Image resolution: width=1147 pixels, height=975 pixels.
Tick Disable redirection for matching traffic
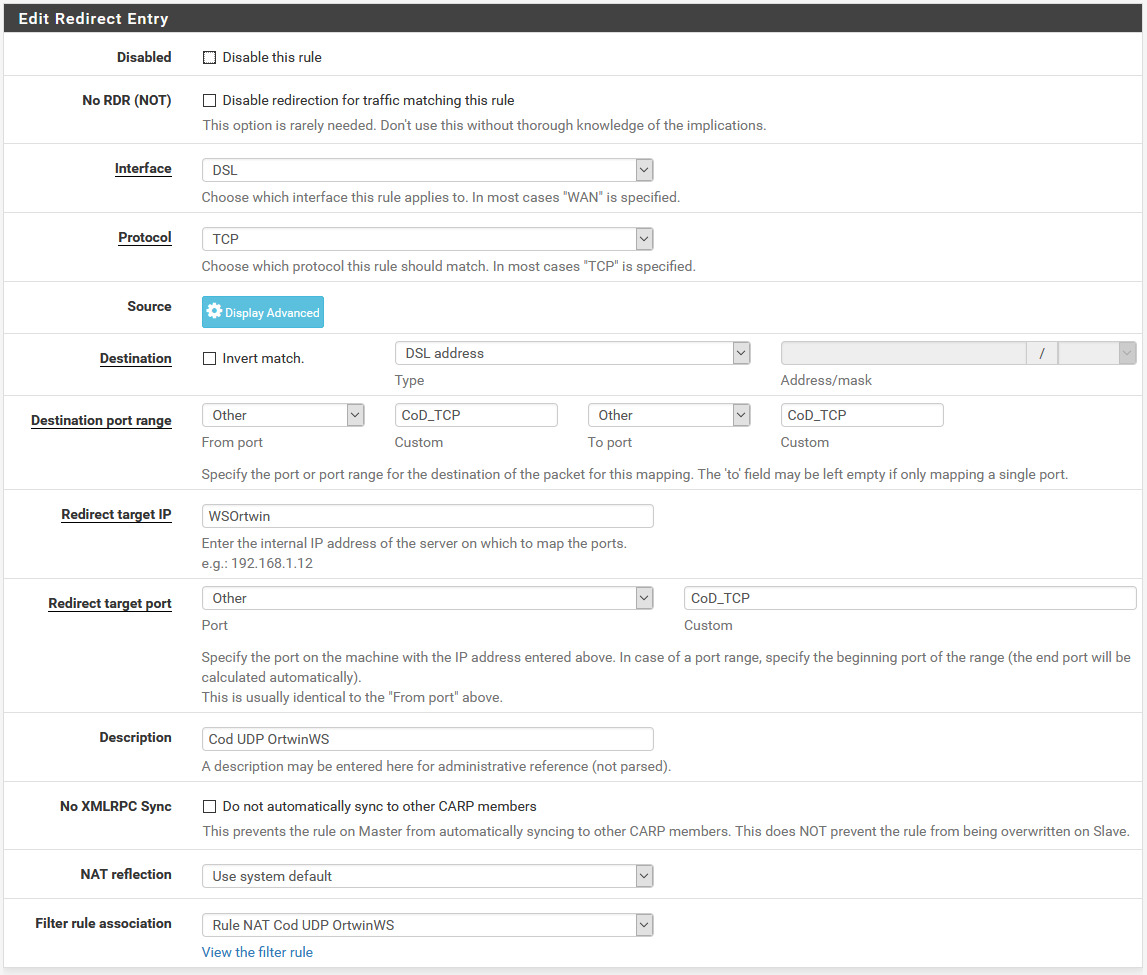pos(210,101)
